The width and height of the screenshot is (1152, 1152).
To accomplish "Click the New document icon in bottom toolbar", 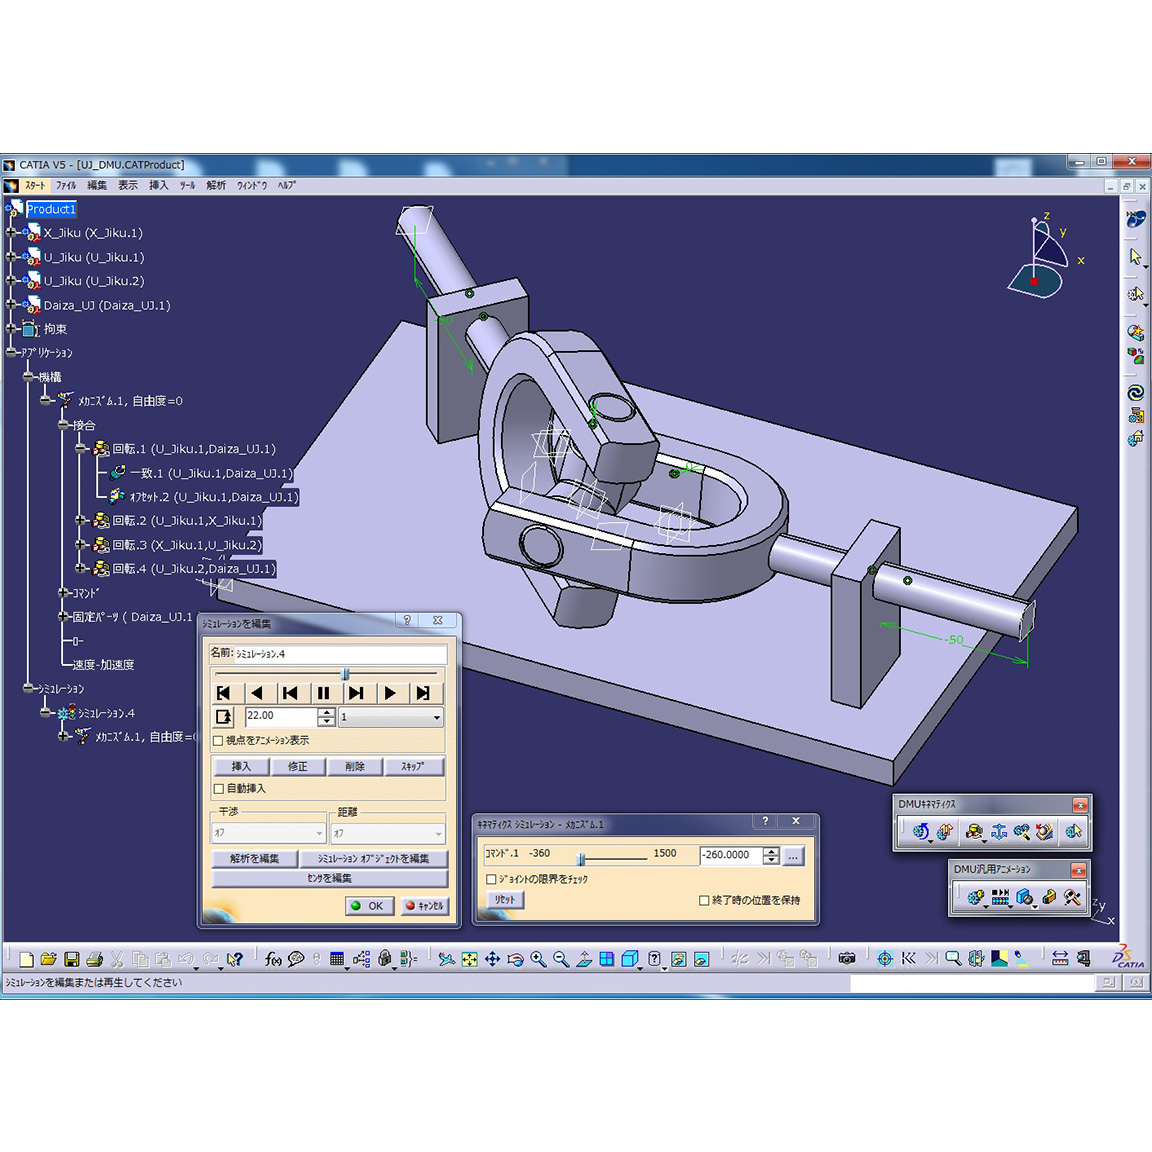I will (27, 959).
